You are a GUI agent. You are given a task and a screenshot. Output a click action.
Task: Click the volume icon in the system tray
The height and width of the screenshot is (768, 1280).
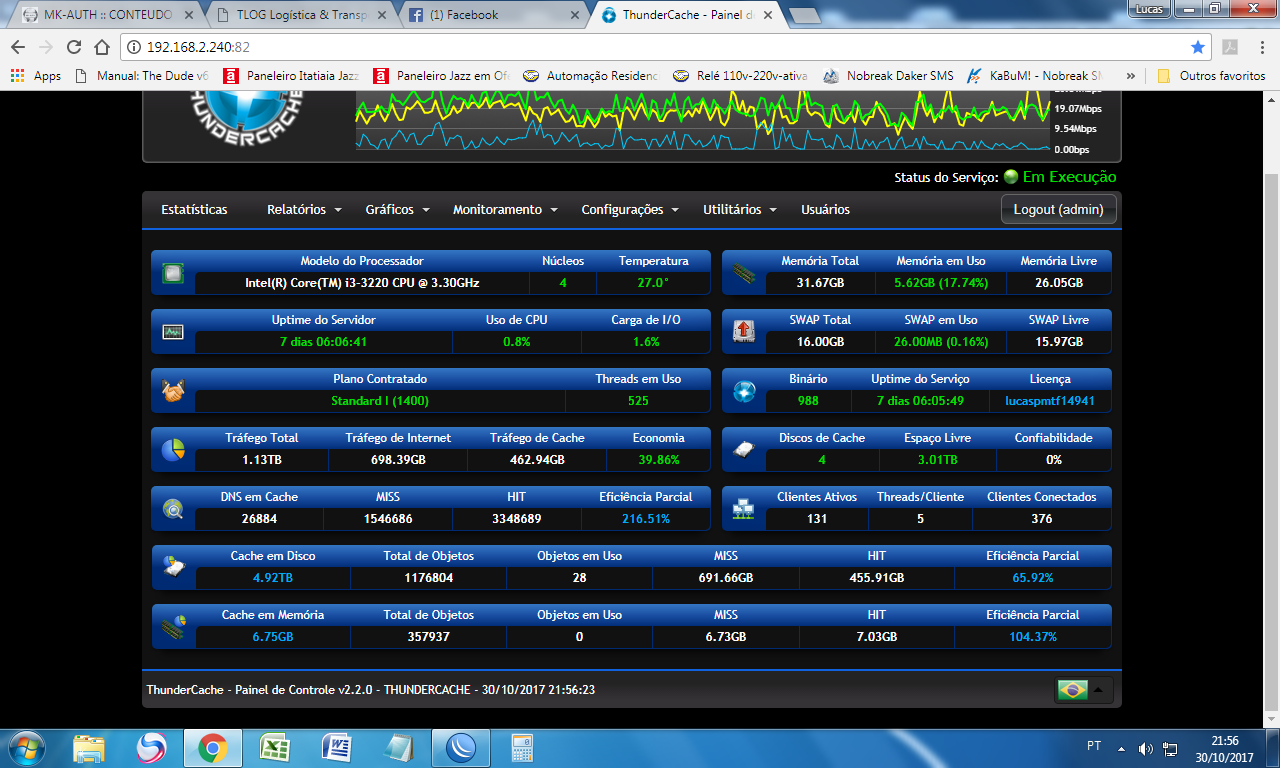click(1145, 749)
